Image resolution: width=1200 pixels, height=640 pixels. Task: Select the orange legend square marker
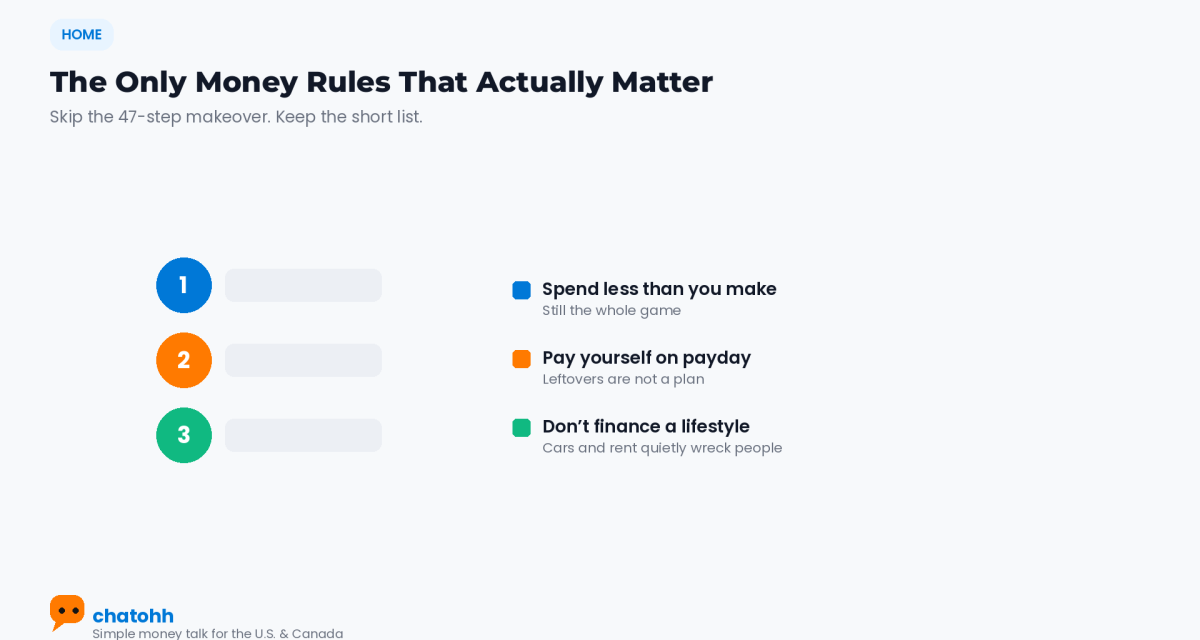tap(521, 359)
